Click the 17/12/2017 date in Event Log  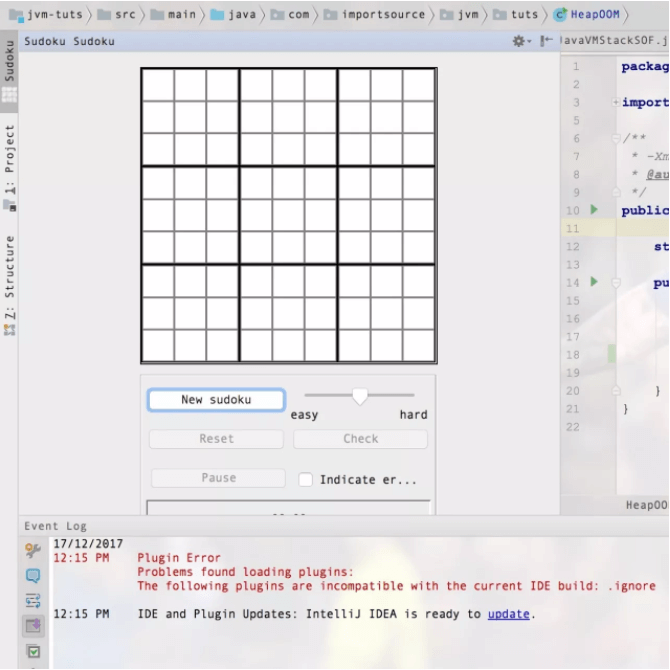click(x=88, y=544)
